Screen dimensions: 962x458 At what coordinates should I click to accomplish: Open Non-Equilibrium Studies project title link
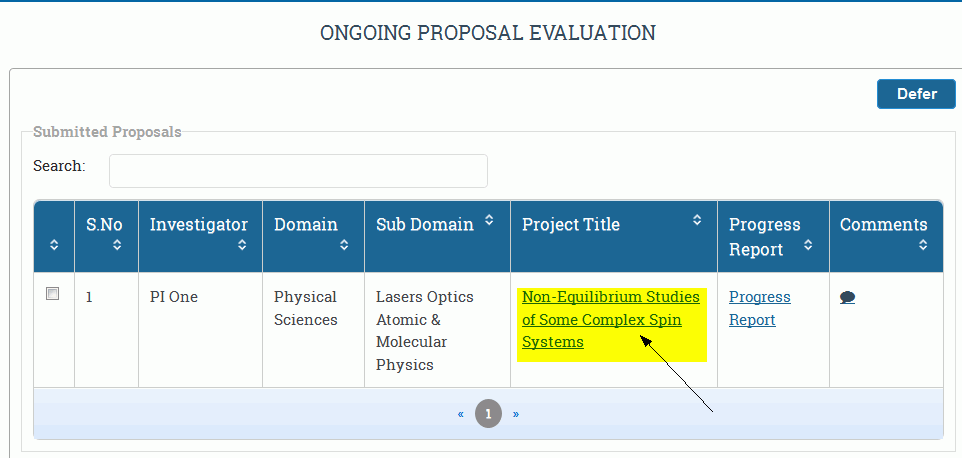tap(610, 319)
